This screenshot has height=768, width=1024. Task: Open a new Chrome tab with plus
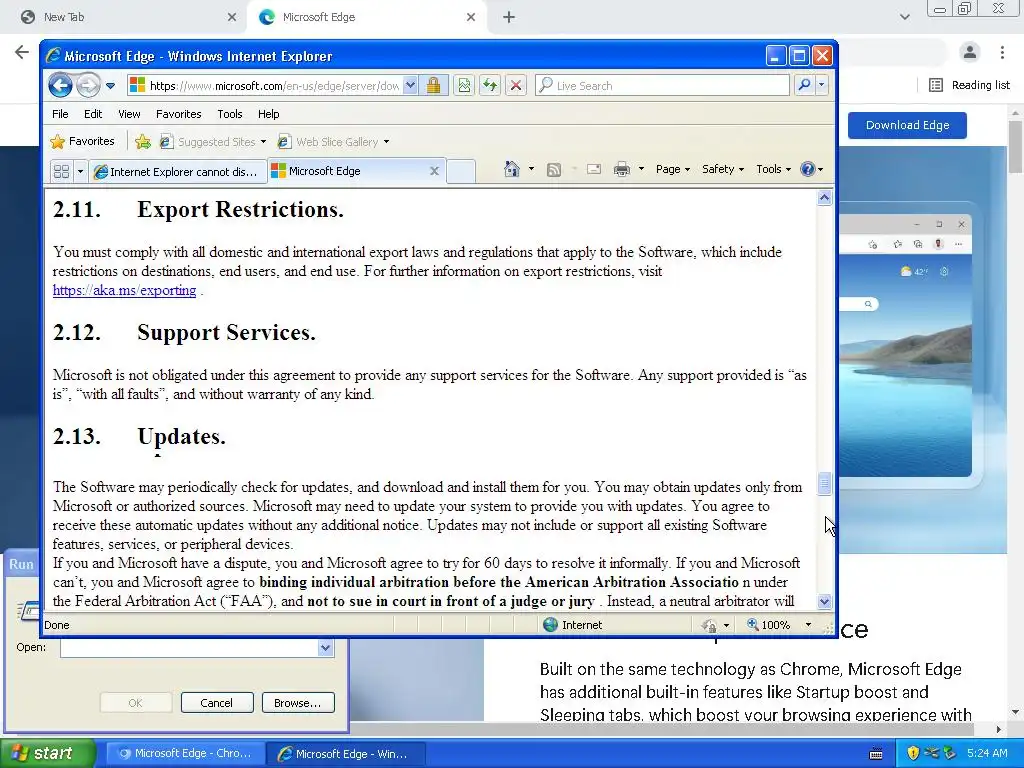point(509,18)
